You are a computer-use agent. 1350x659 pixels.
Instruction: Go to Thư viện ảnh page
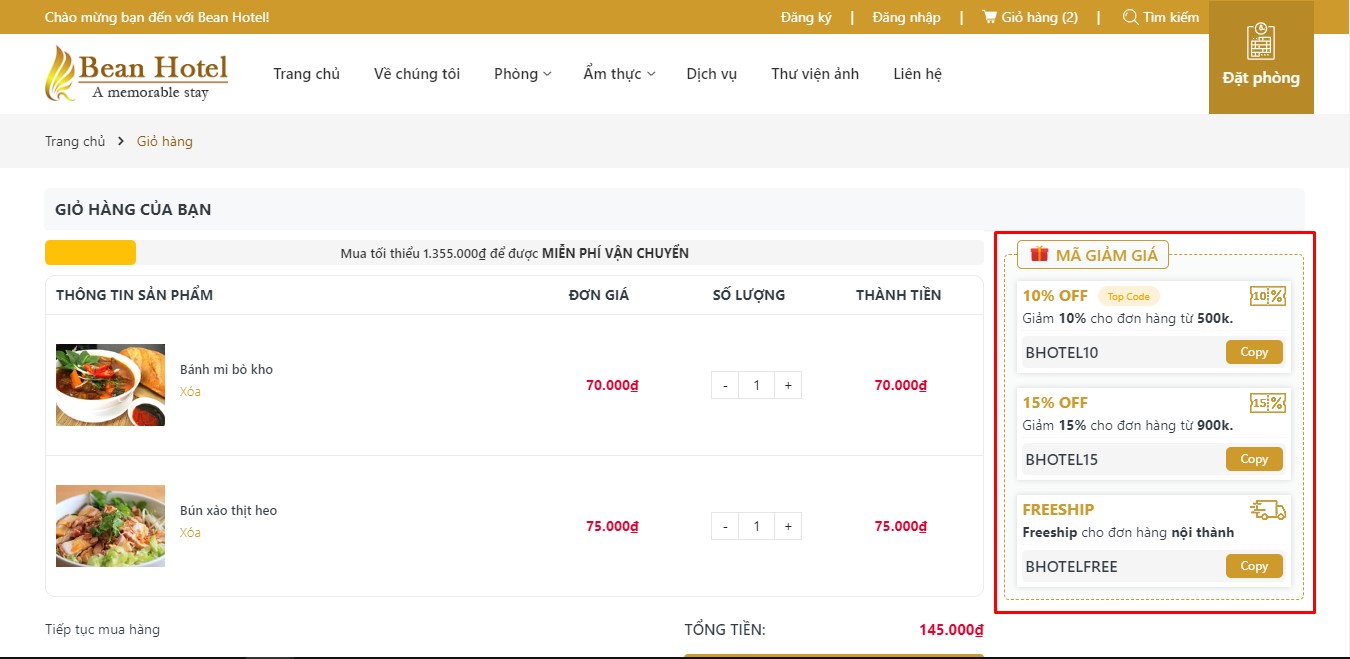pos(814,74)
